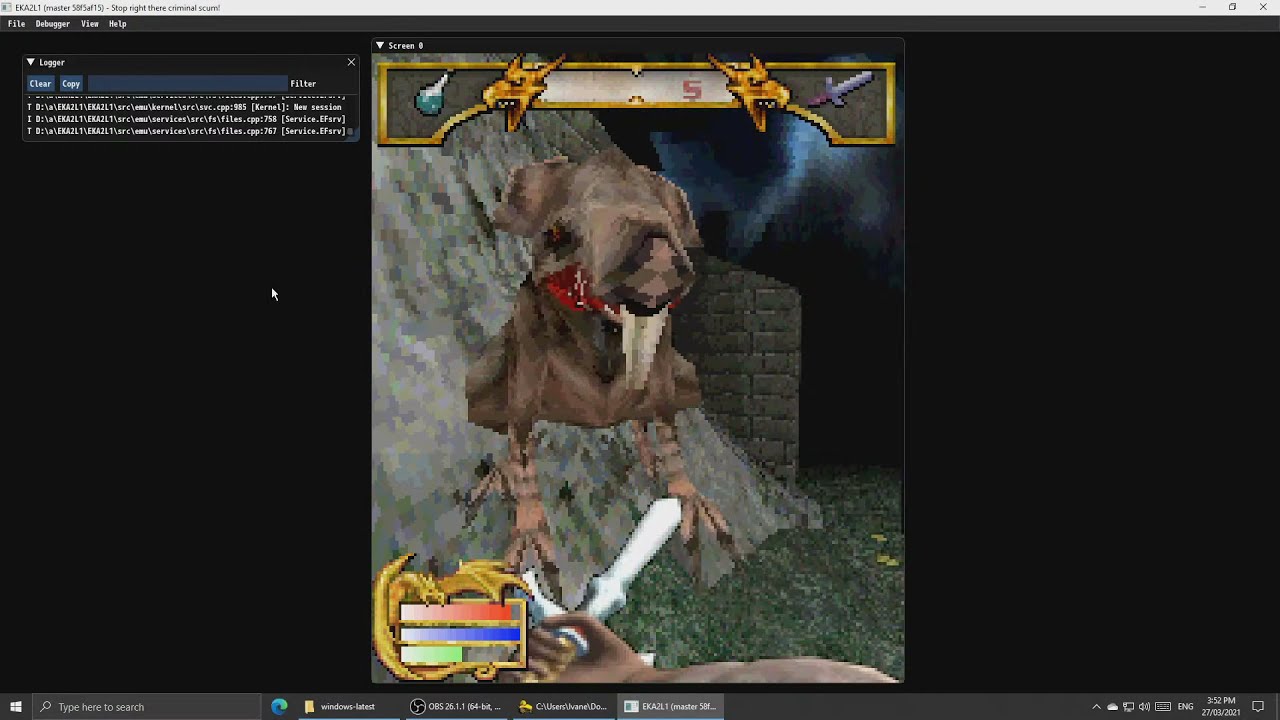The height and width of the screenshot is (720, 1280).
Task: Close the Logger panel
Action: pyautogui.click(x=351, y=62)
